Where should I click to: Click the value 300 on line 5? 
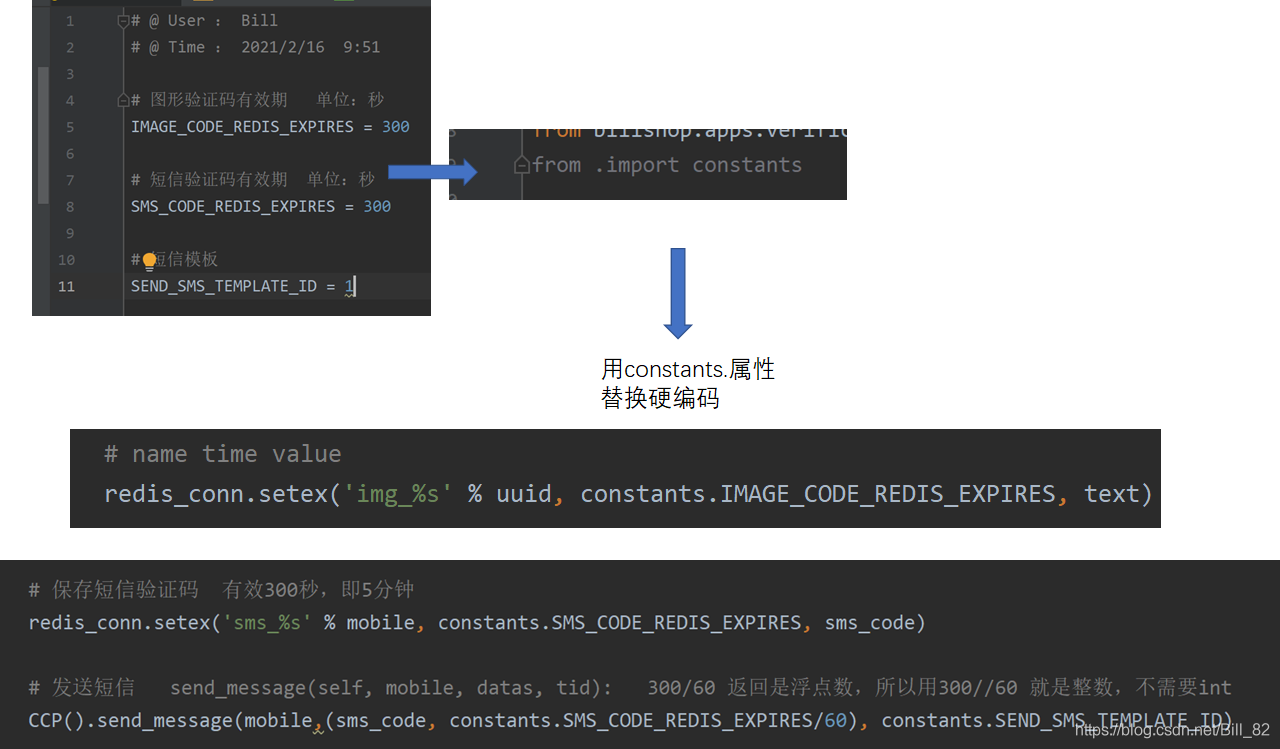396,127
